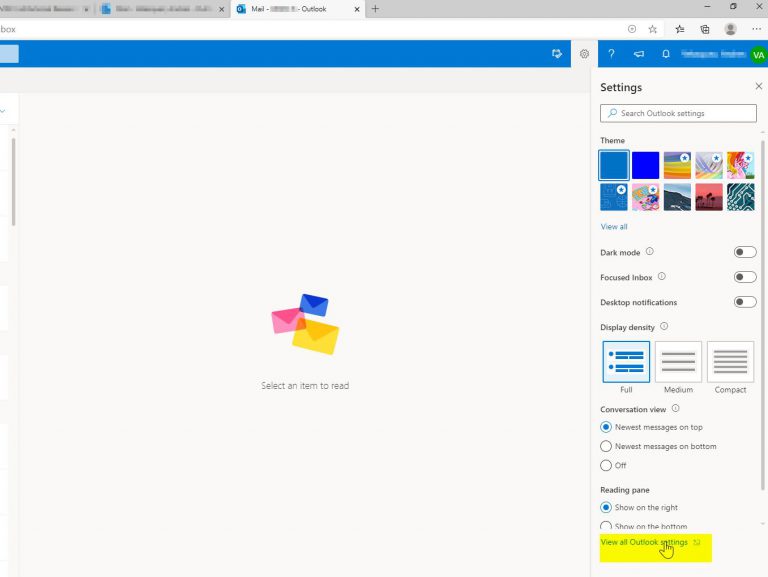Add this page to favorites star
The image size is (768, 577).
pyautogui.click(x=652, y=29)
